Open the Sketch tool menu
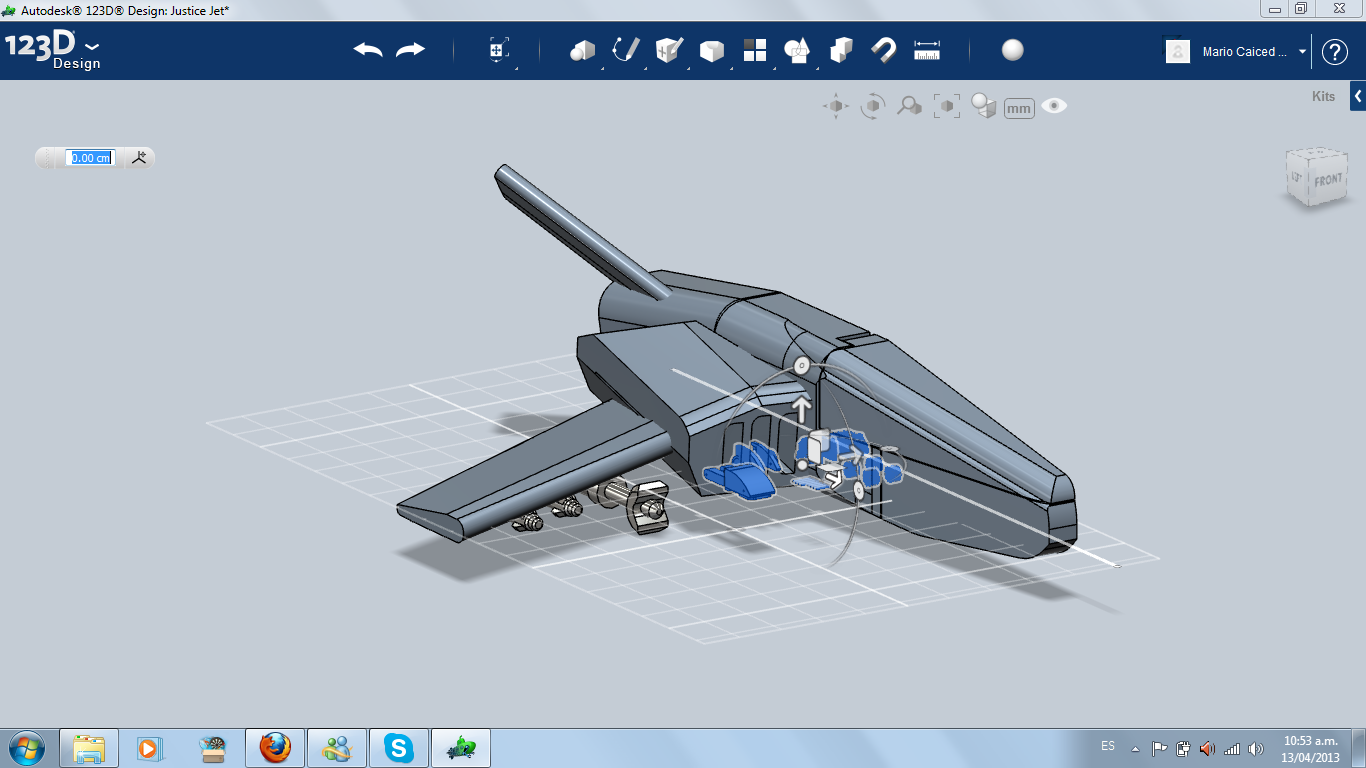The image size is (1366, 768). (625, 51)
